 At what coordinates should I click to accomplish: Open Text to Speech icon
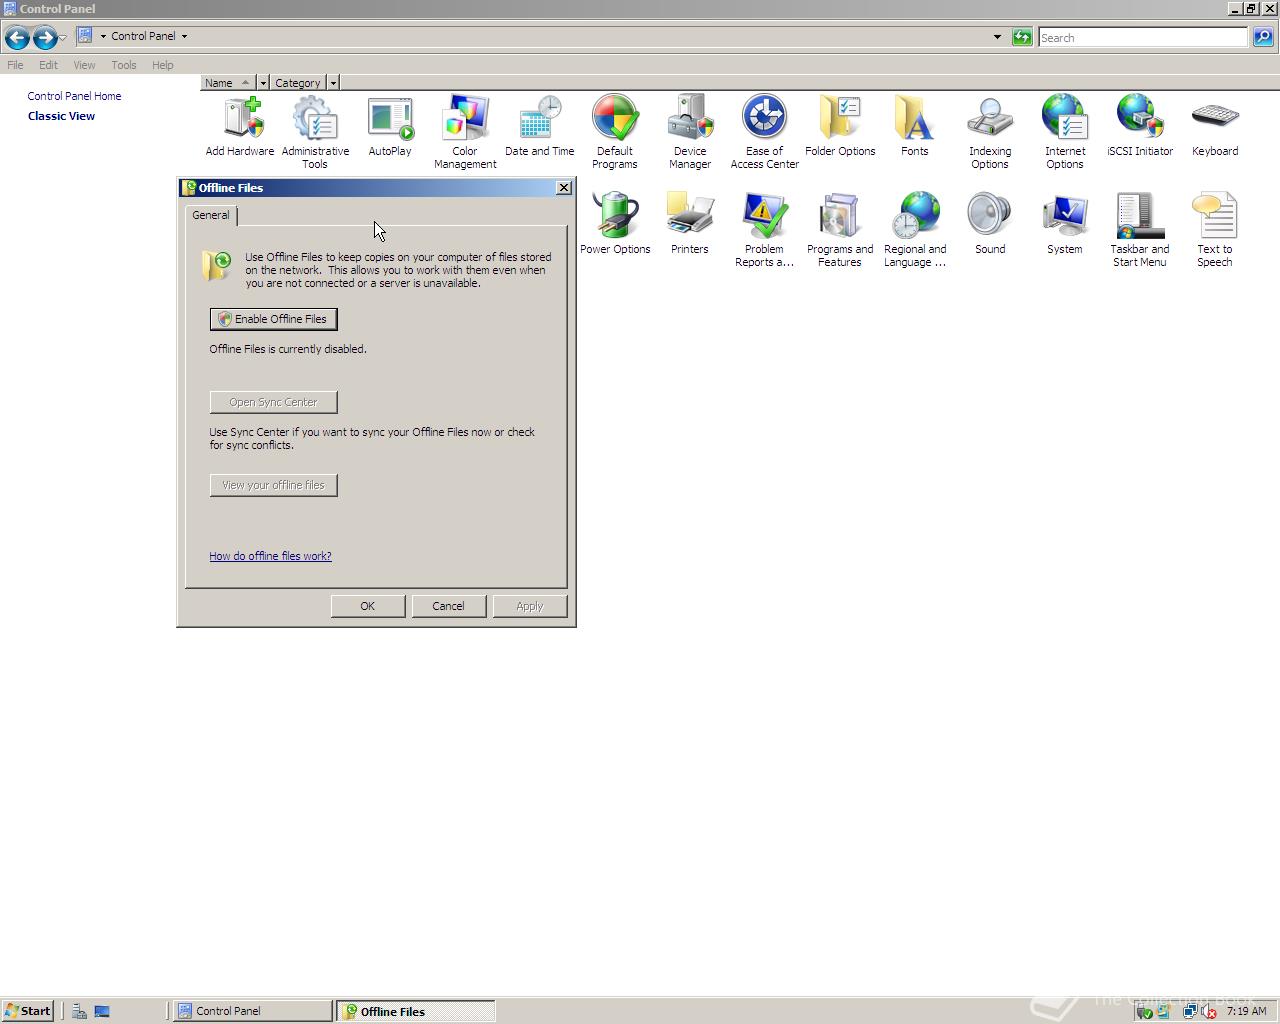[1215, 230]
